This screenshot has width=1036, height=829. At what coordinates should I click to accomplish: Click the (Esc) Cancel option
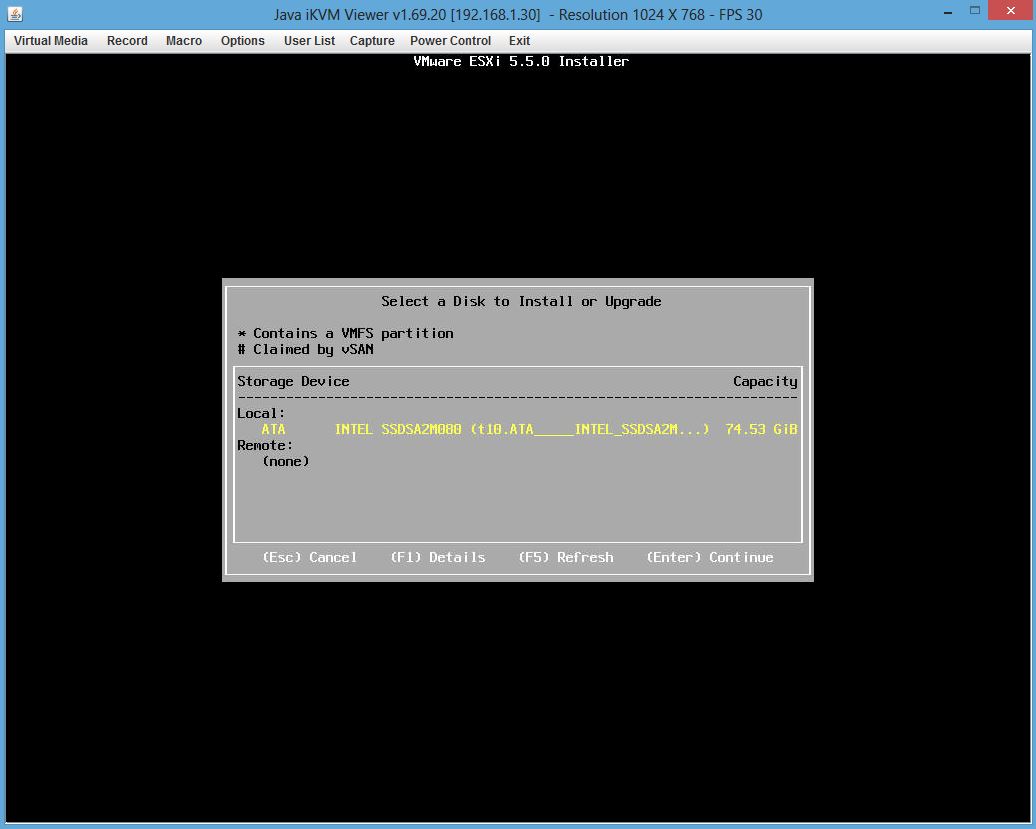pyautogui.click(x=310, y=558)
